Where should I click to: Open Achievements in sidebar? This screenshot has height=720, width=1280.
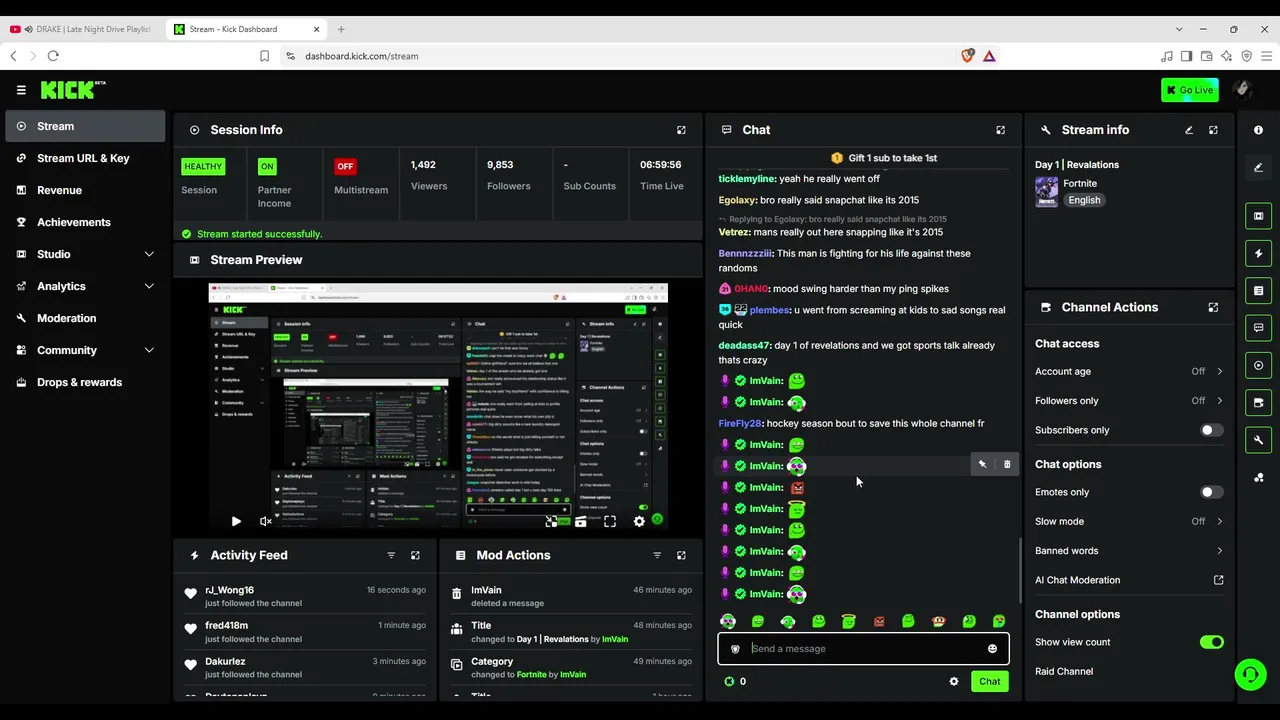(x=85, y=222)
